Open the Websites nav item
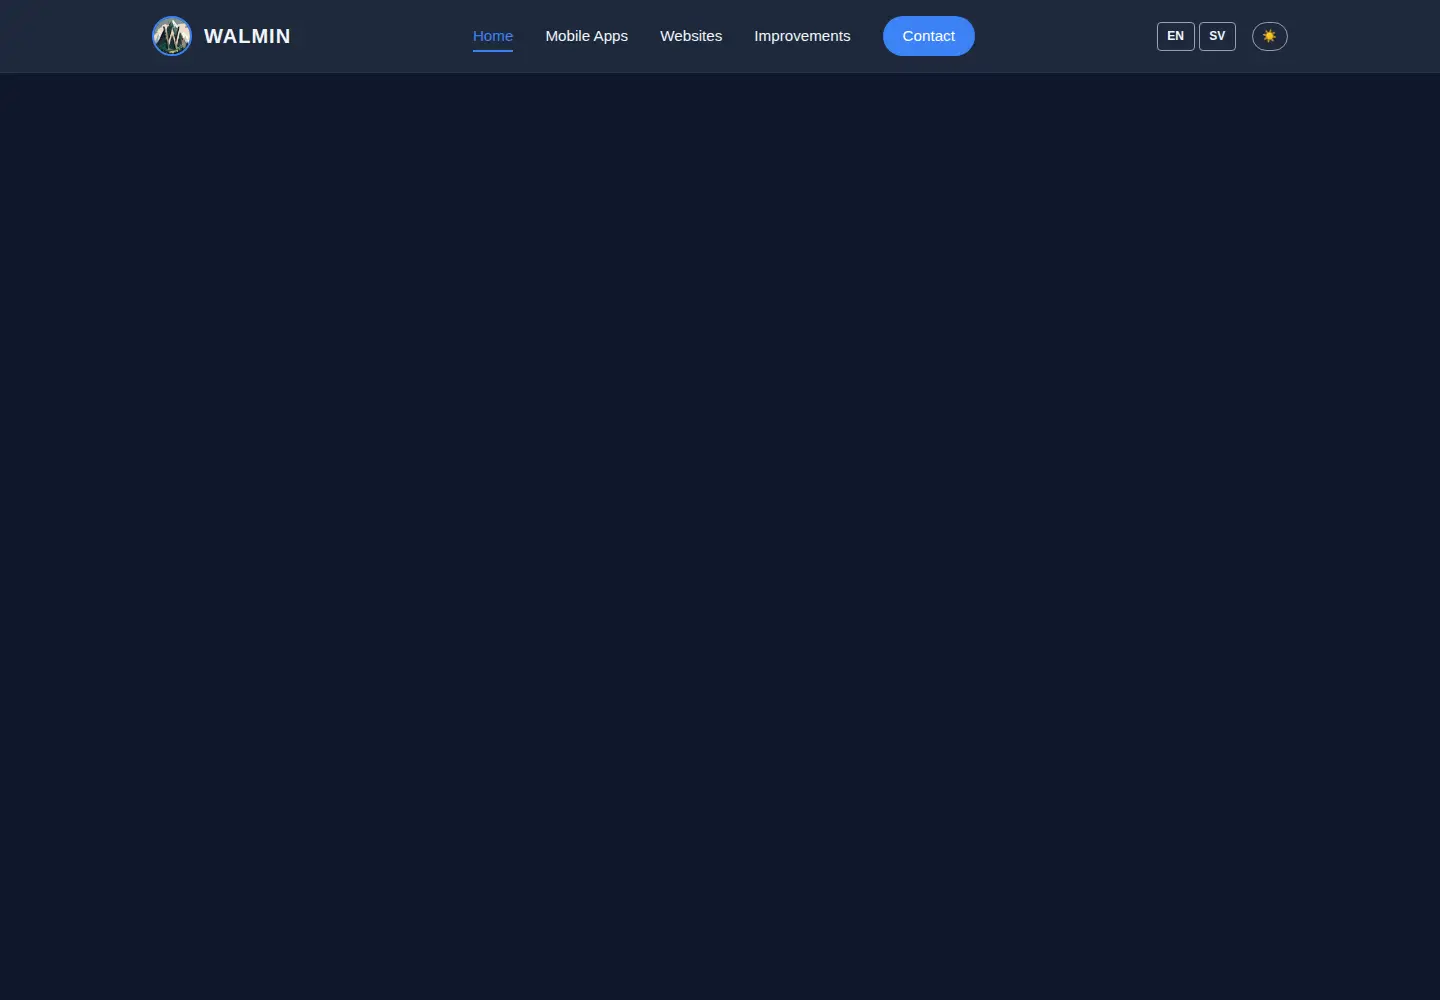The image size is (1440, 1000). (691, 36)
